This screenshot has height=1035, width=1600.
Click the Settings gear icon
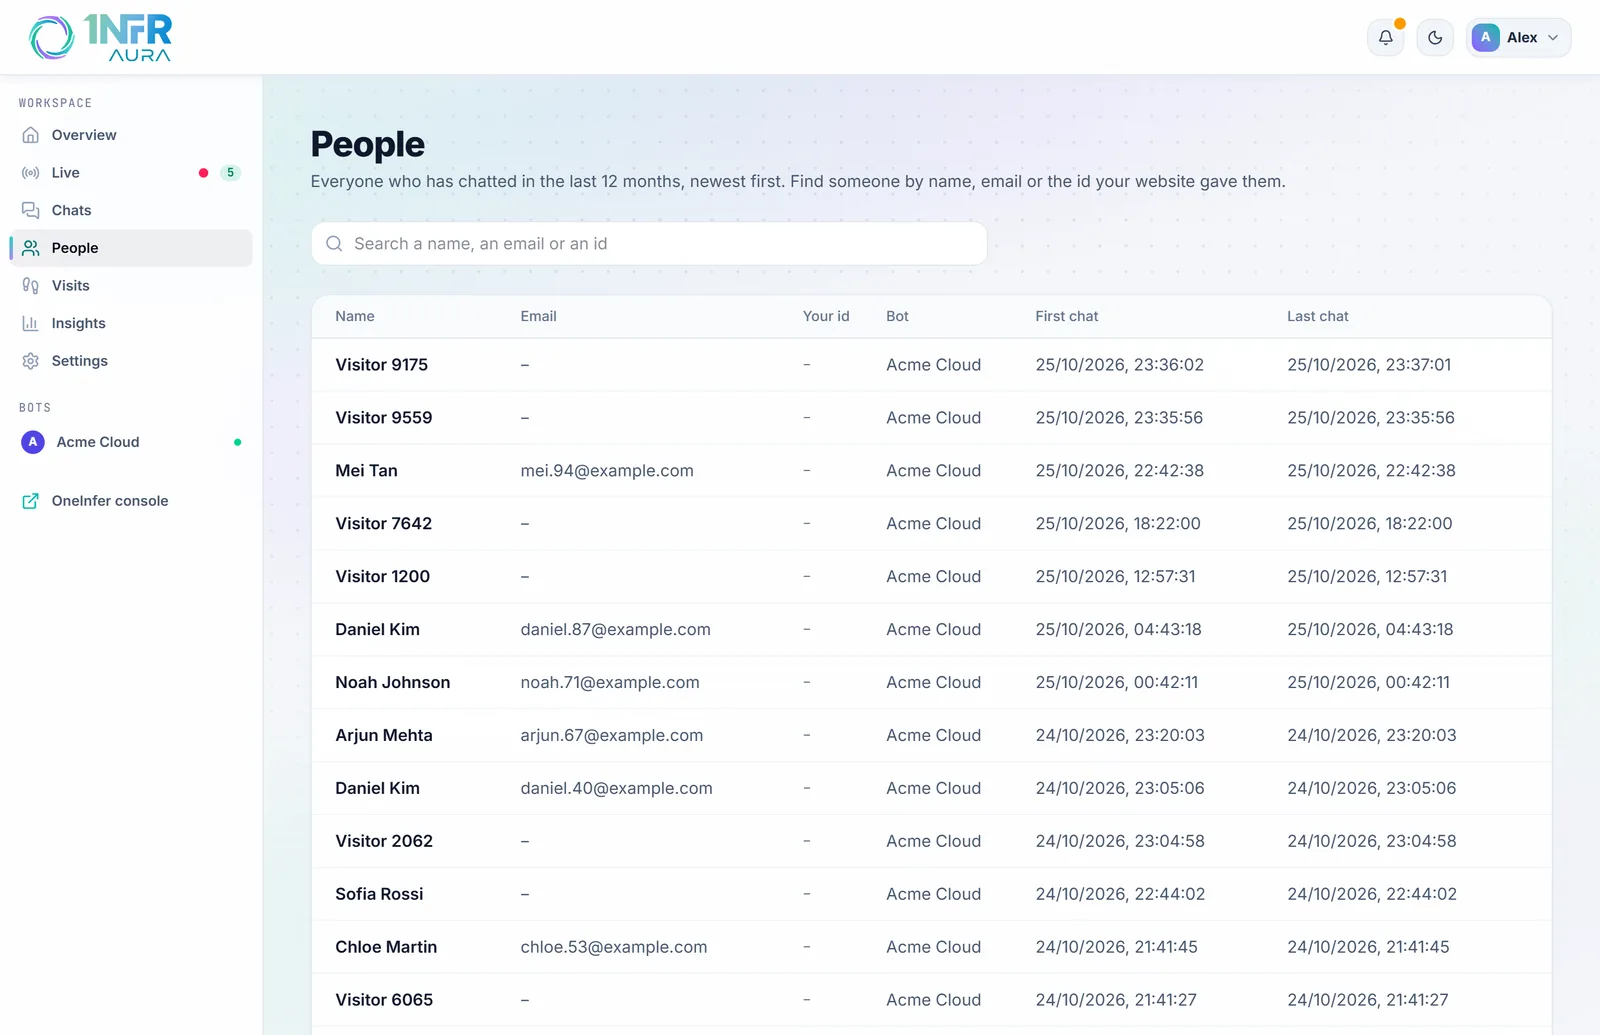coord(31,361)
